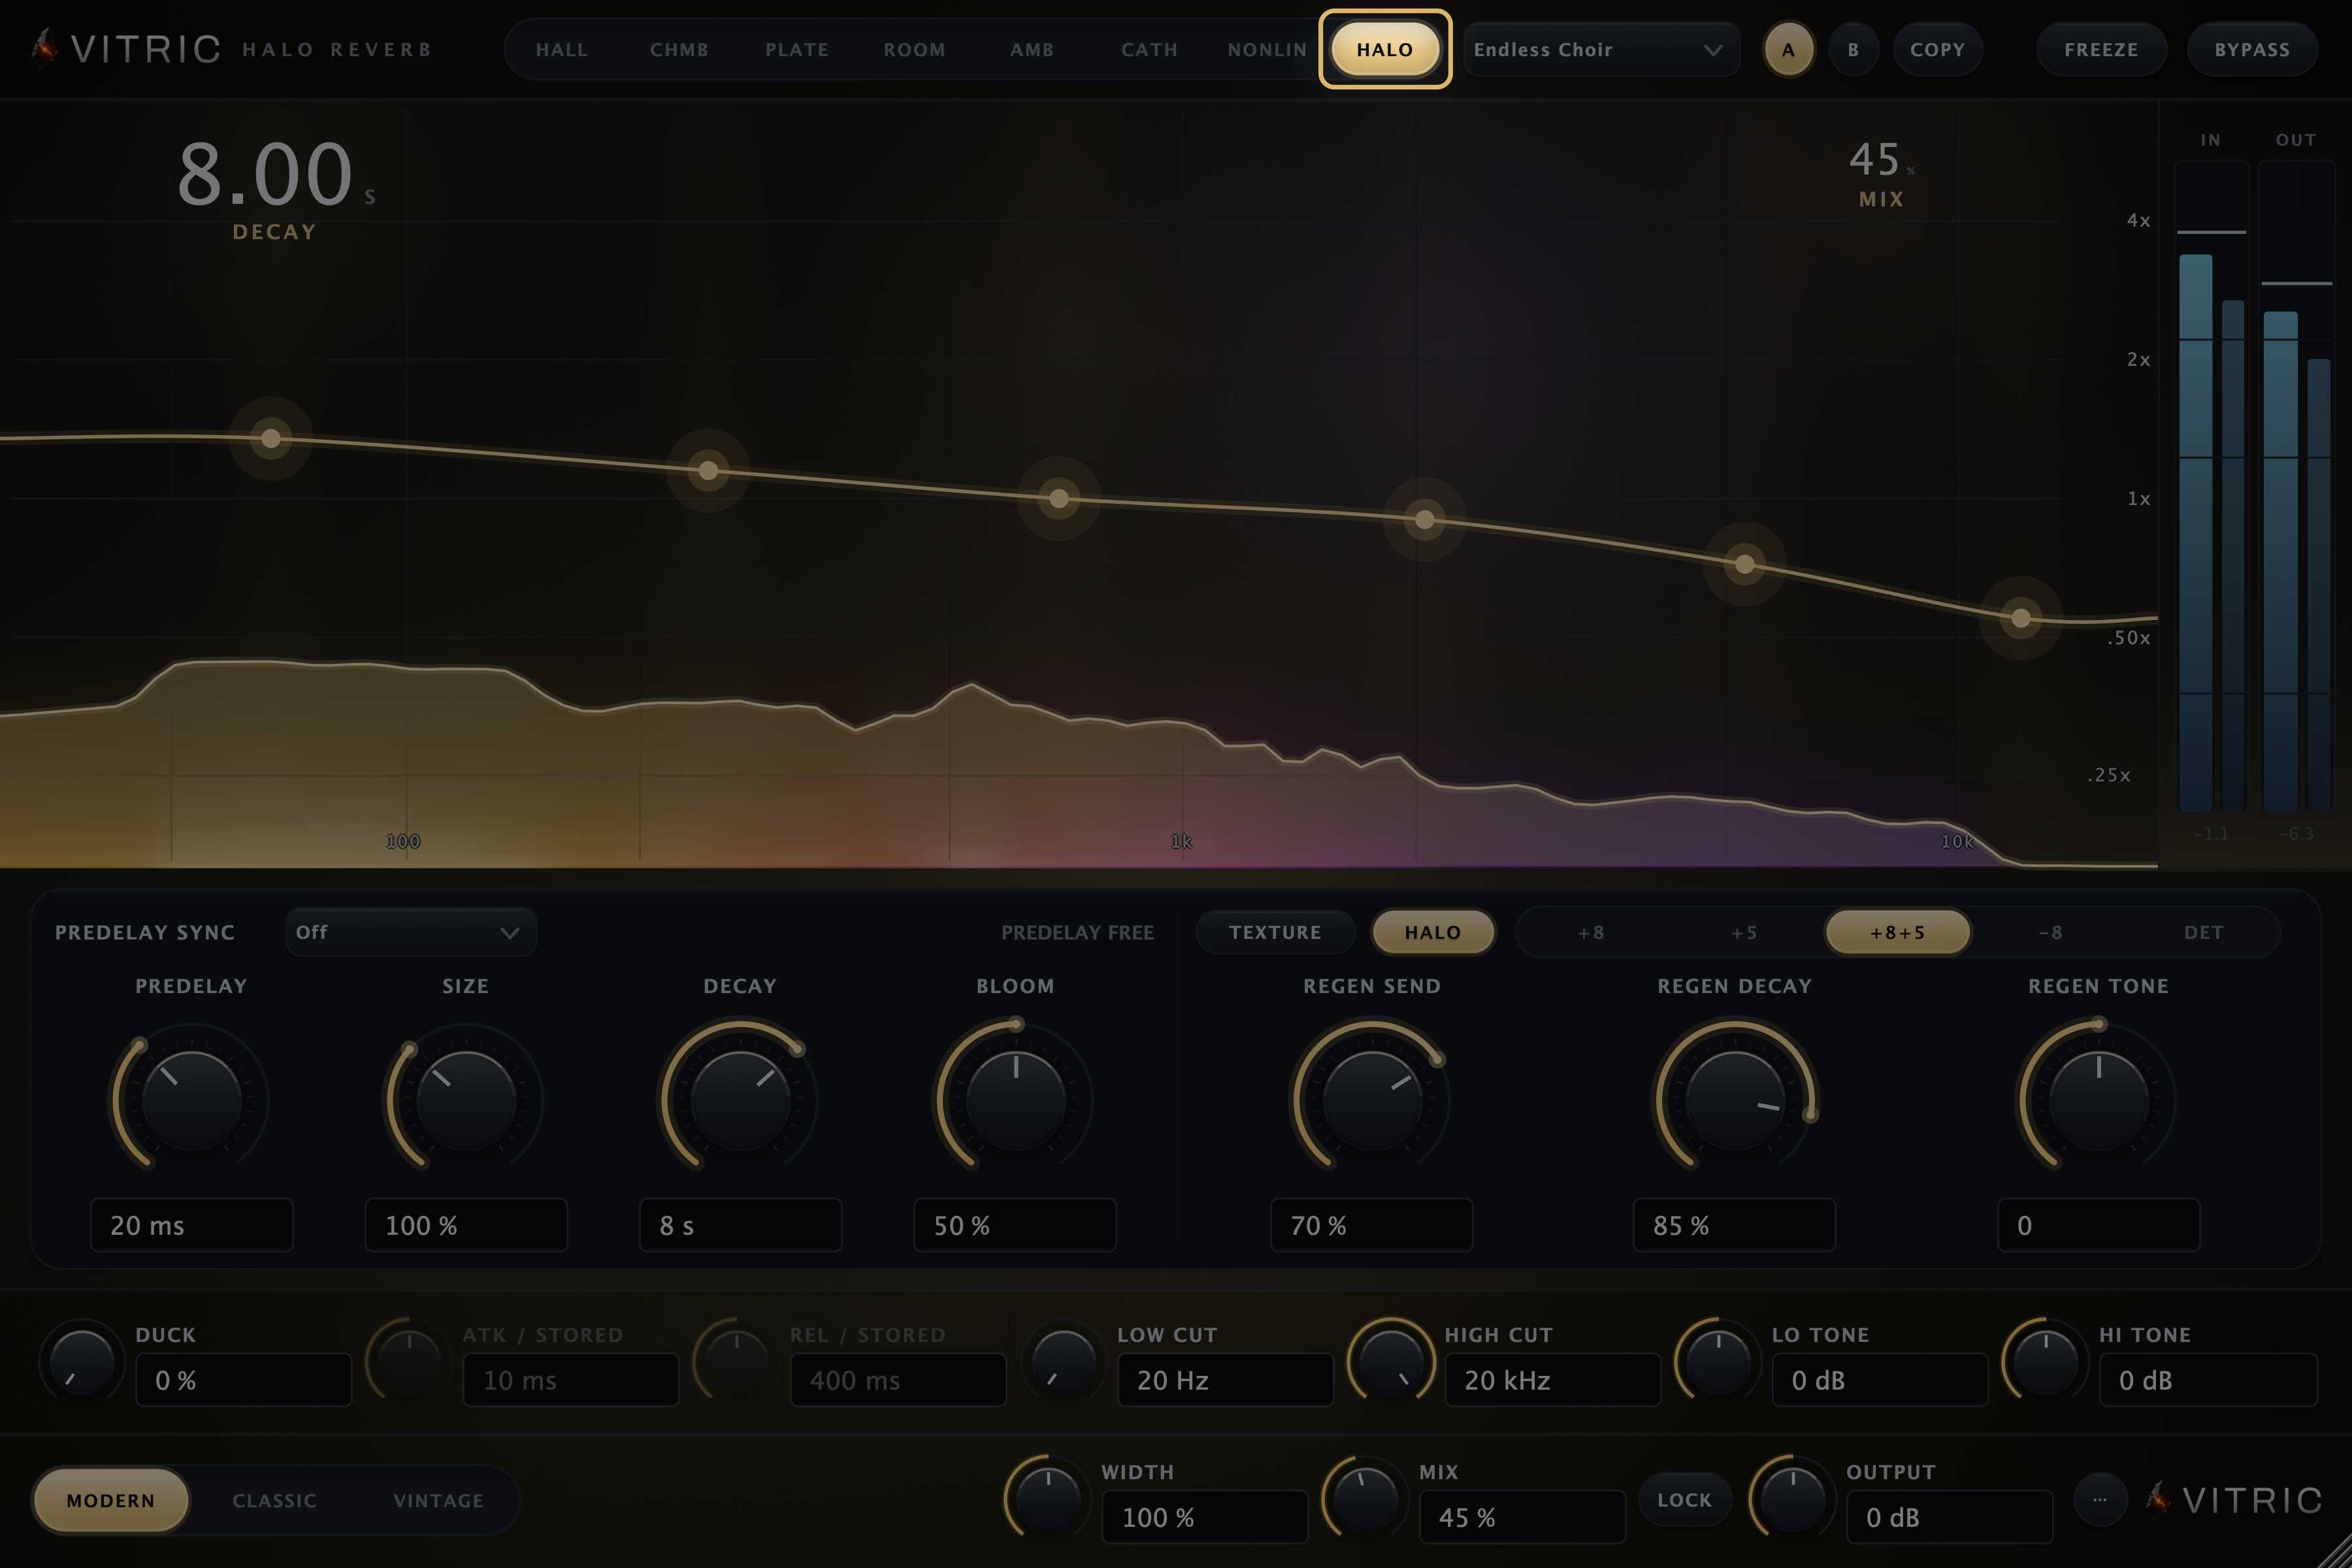The height and width of the screenshot is (1568, 2352).
Task: Click the main Decay knob in parameter panel
Action: 740,1100
